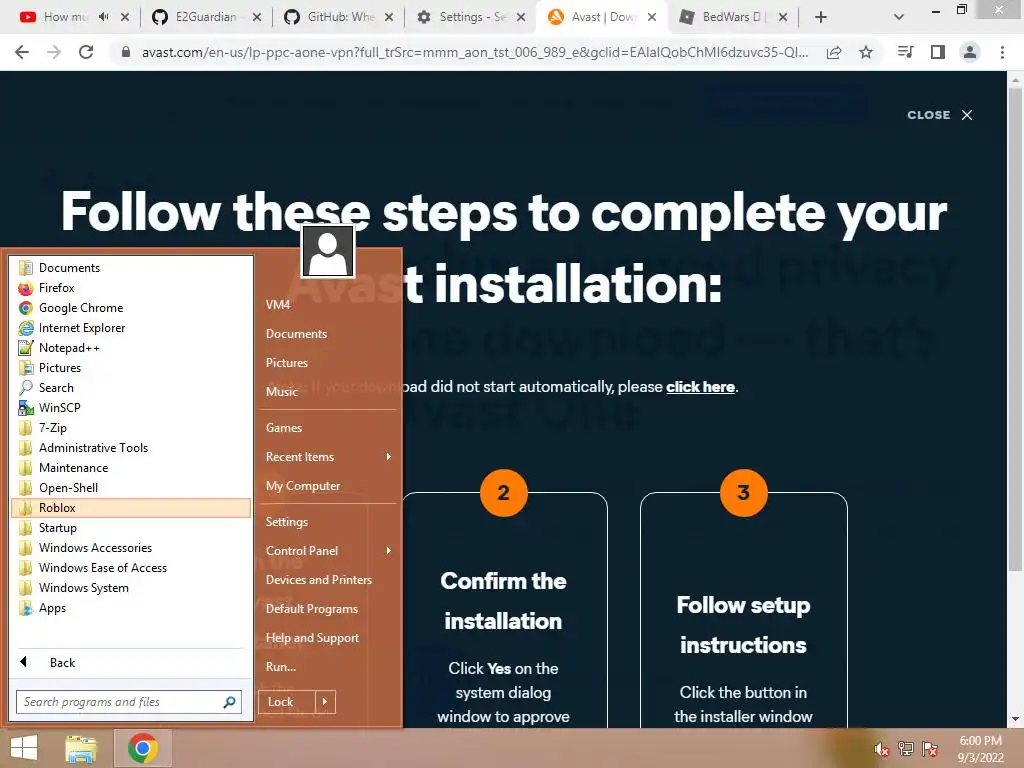Switch to the 'GitHub: Whe' tab
1024x768 pixels.
coord(338,17)
